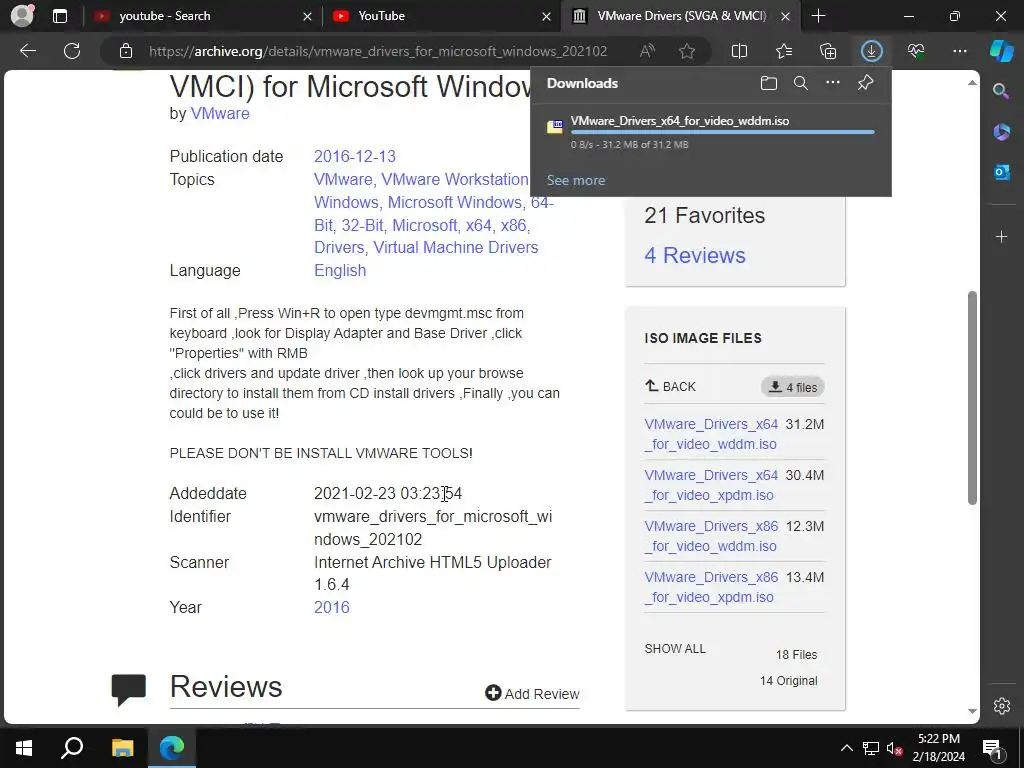1024x768 pixels.
Task: Open File Explorer from the taskbar
Action: 122,747
